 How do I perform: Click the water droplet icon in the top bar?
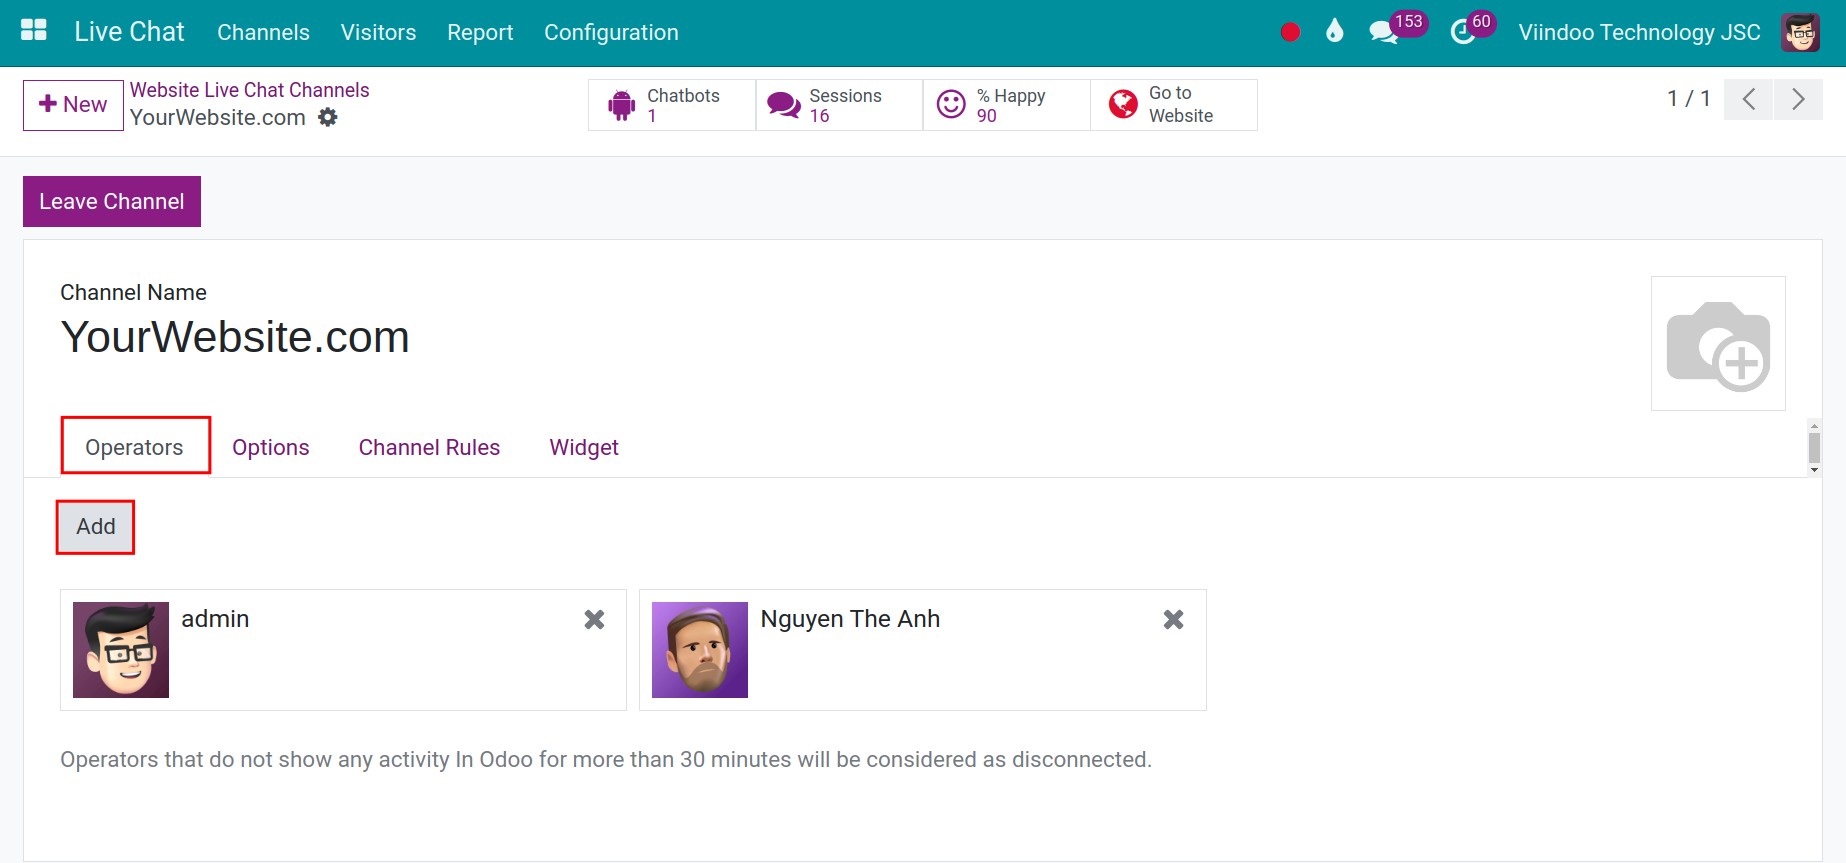[x=1334, y=32]
